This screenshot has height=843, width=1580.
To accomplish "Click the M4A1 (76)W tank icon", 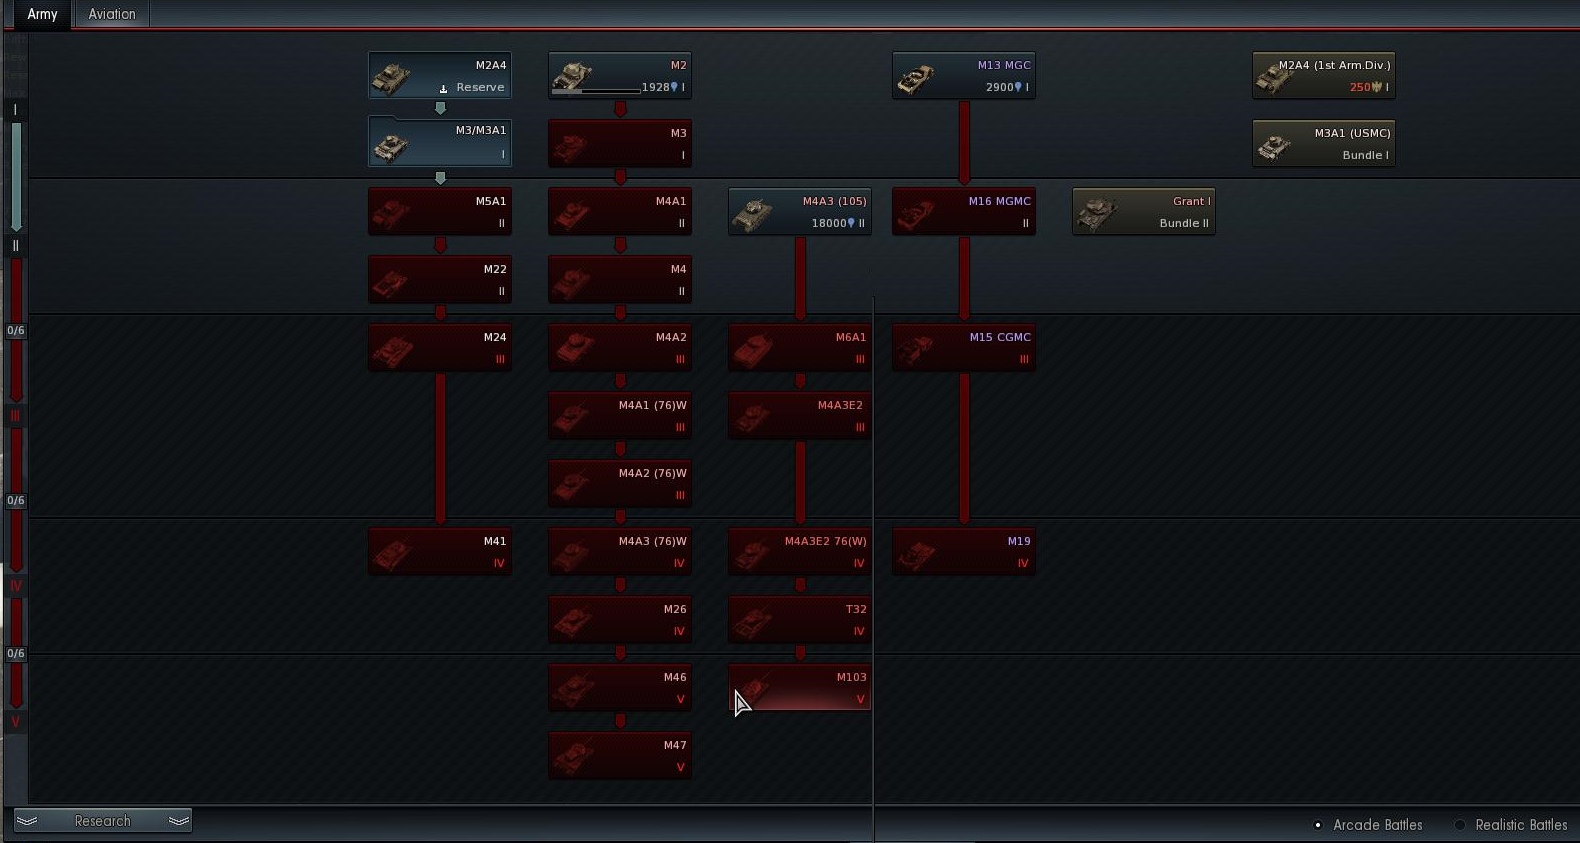I will (x=572, y=418).
